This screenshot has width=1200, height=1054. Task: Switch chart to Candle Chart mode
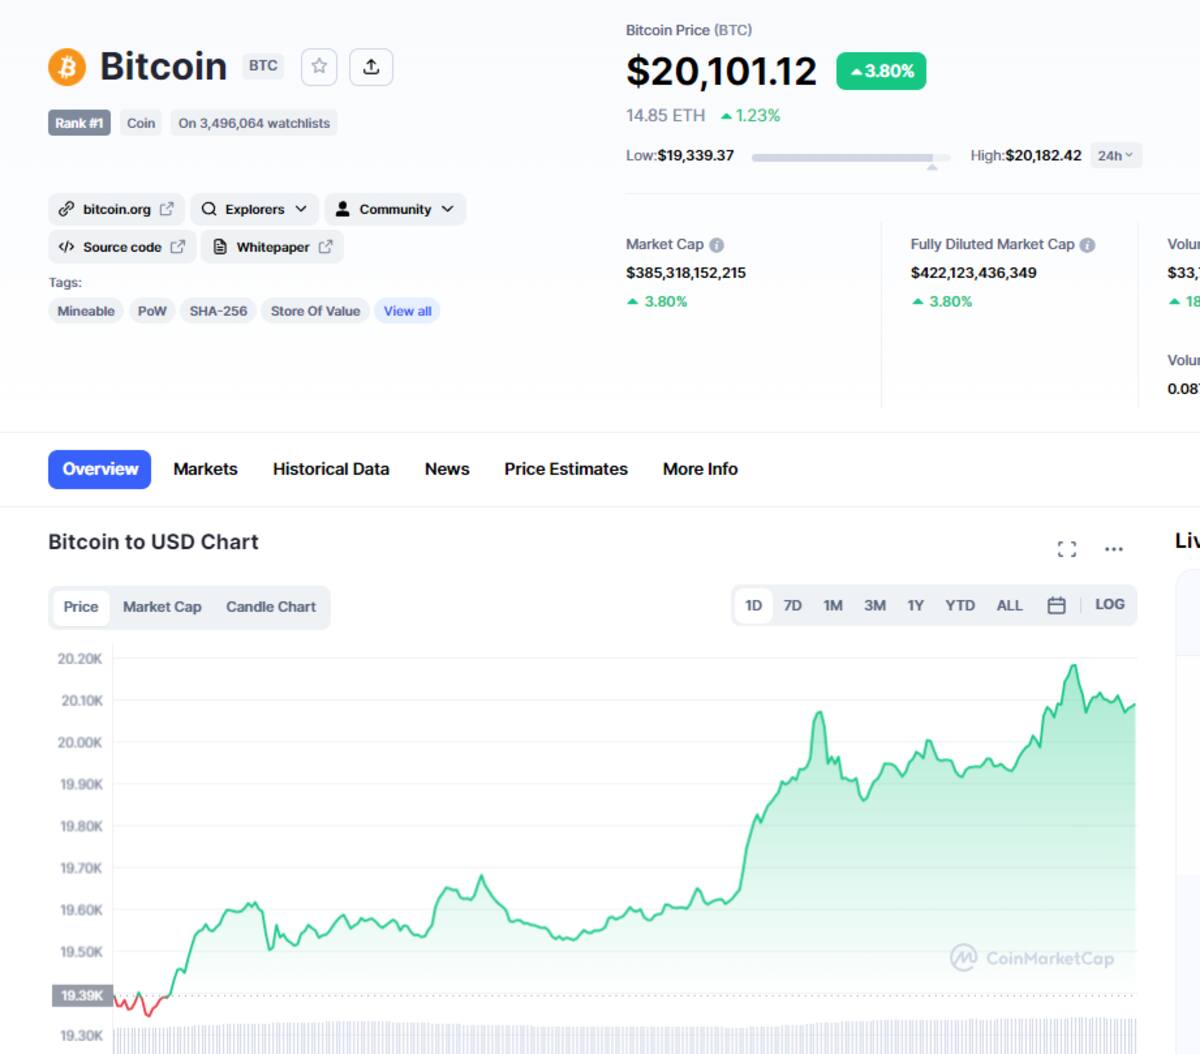coord(271,607)
